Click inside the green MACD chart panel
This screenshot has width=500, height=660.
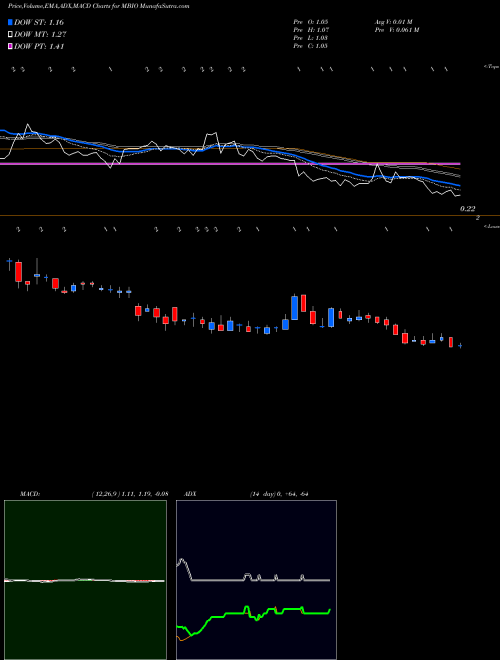point(85,580)
